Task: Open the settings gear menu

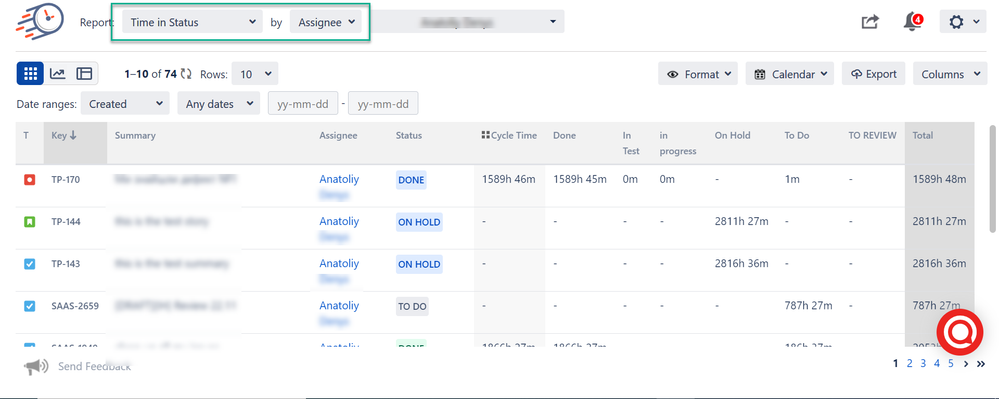Action: pyautogui.click(x=963, y=22)
